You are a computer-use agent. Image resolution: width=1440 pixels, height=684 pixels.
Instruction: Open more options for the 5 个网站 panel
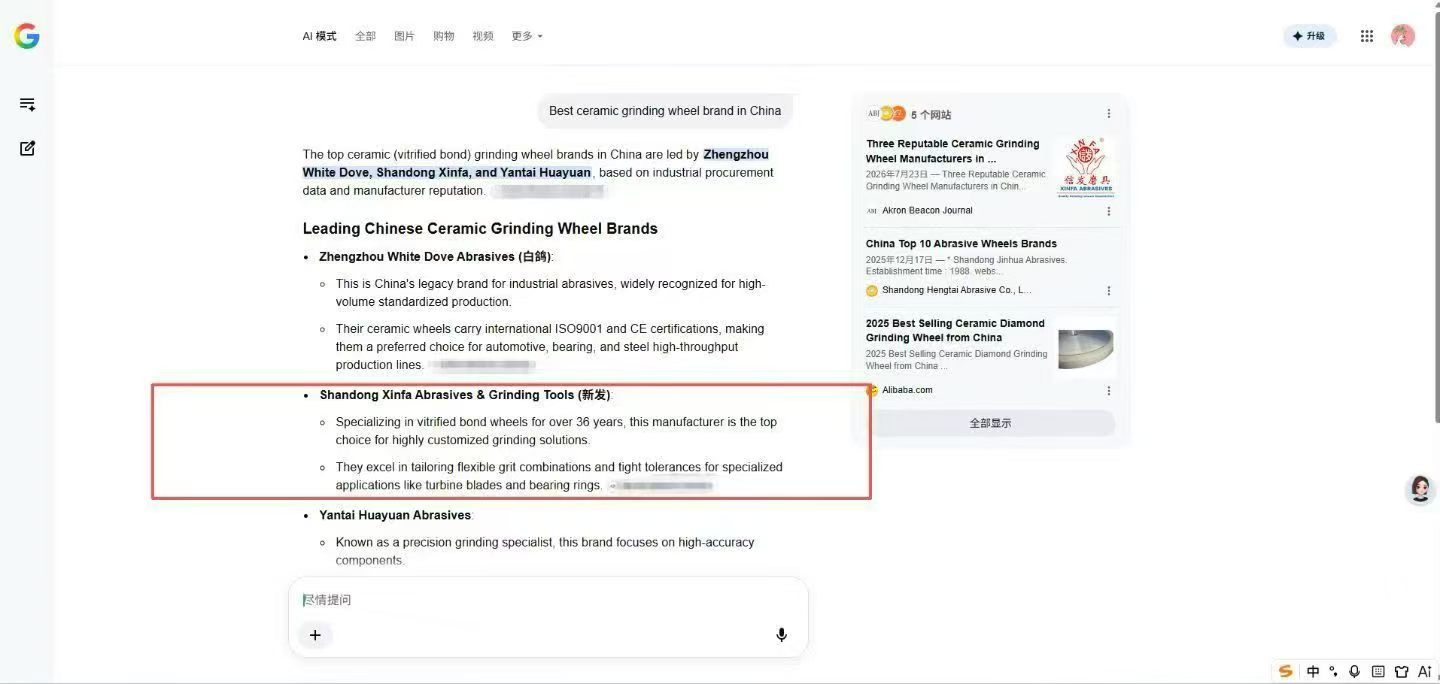pyautogui.click(x=1108, y=114)
